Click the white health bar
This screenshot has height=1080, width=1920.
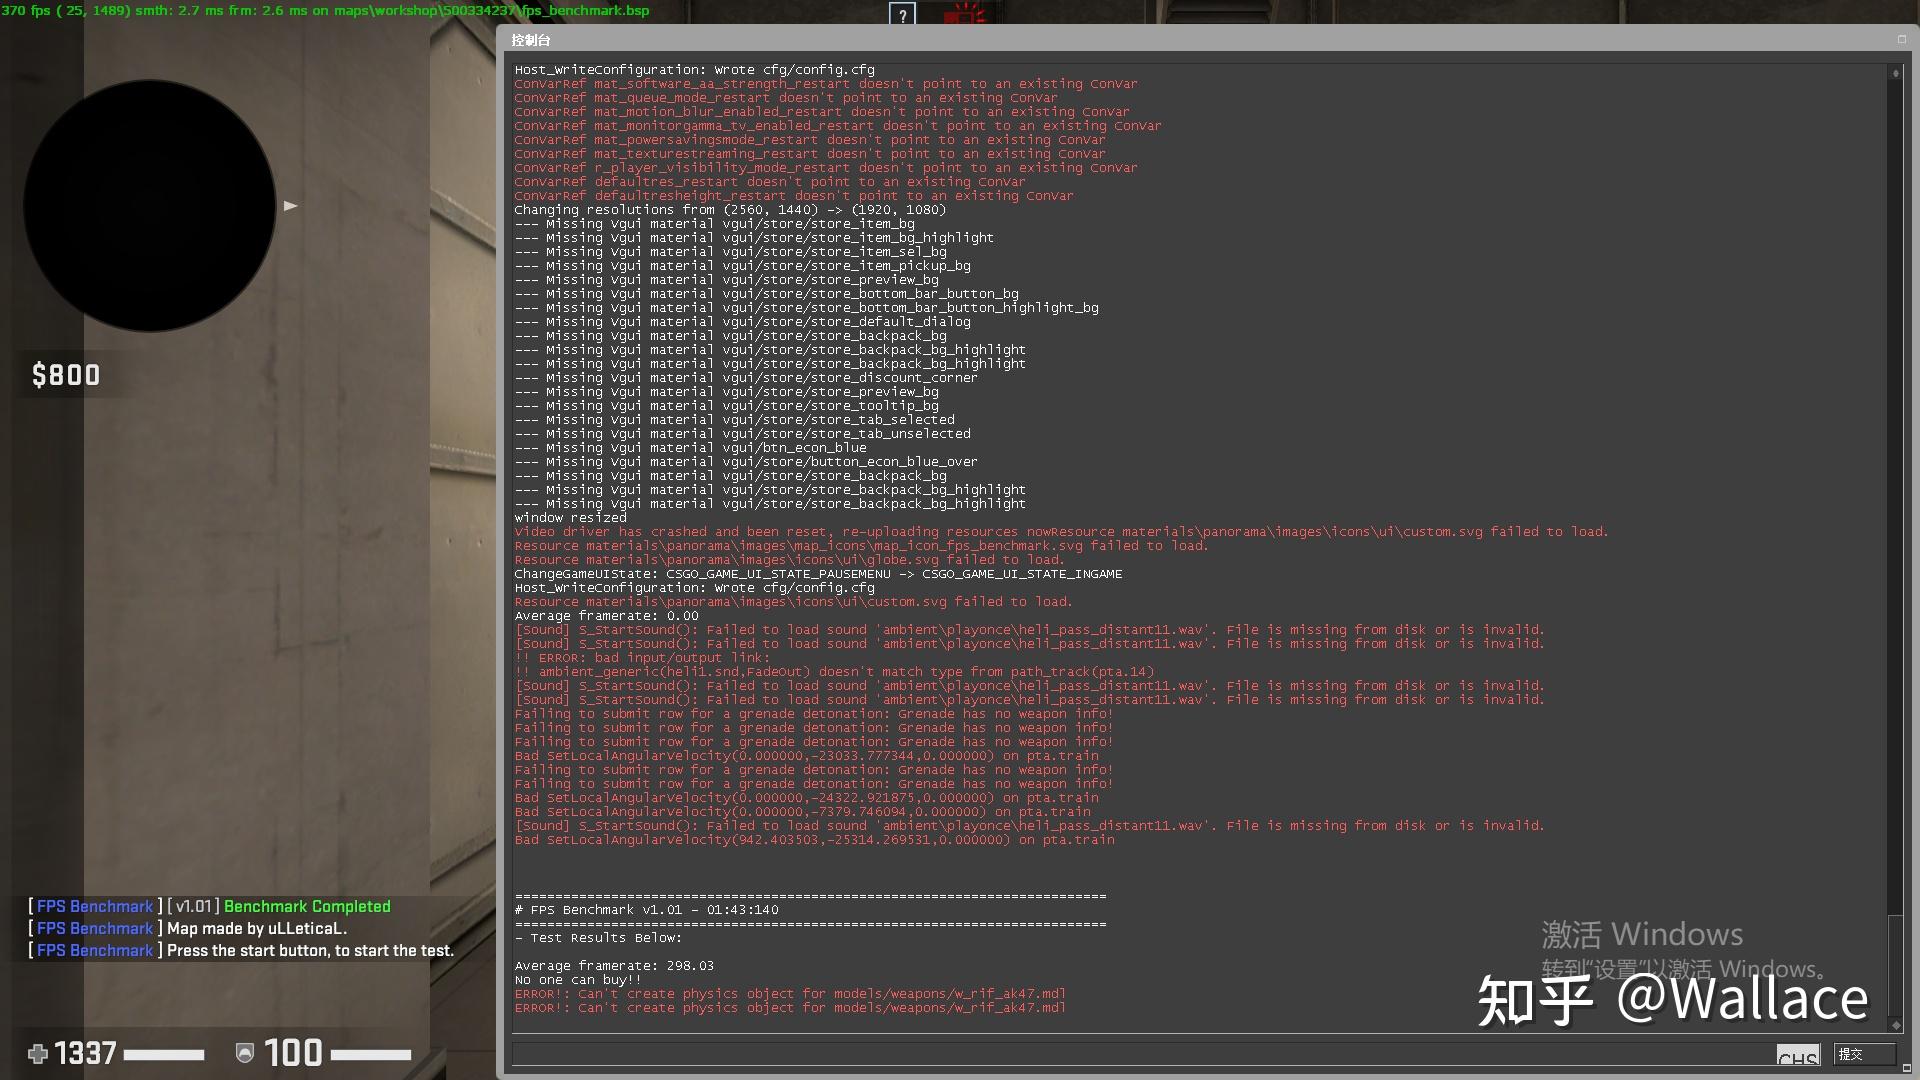[164, 1055]
